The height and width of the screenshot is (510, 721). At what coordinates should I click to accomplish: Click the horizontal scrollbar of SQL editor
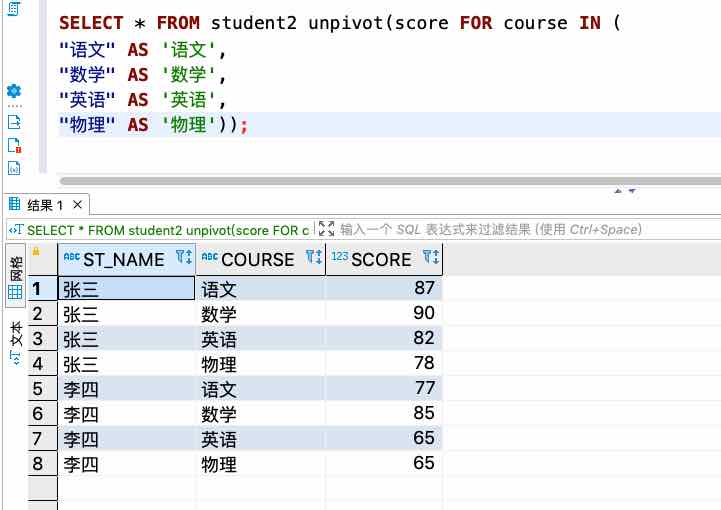390,181
